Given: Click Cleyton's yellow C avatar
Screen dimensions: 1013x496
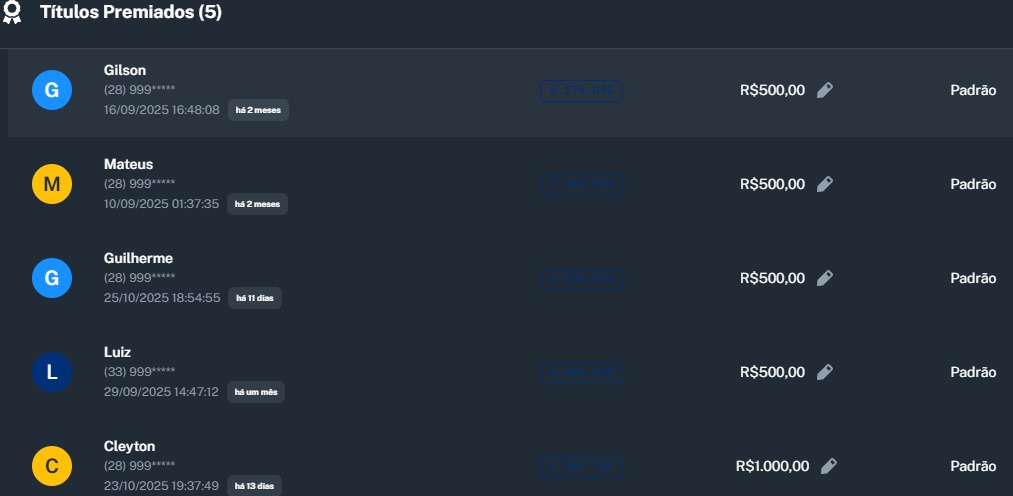Looking at the screenshot, I should (x=52, y=466).
